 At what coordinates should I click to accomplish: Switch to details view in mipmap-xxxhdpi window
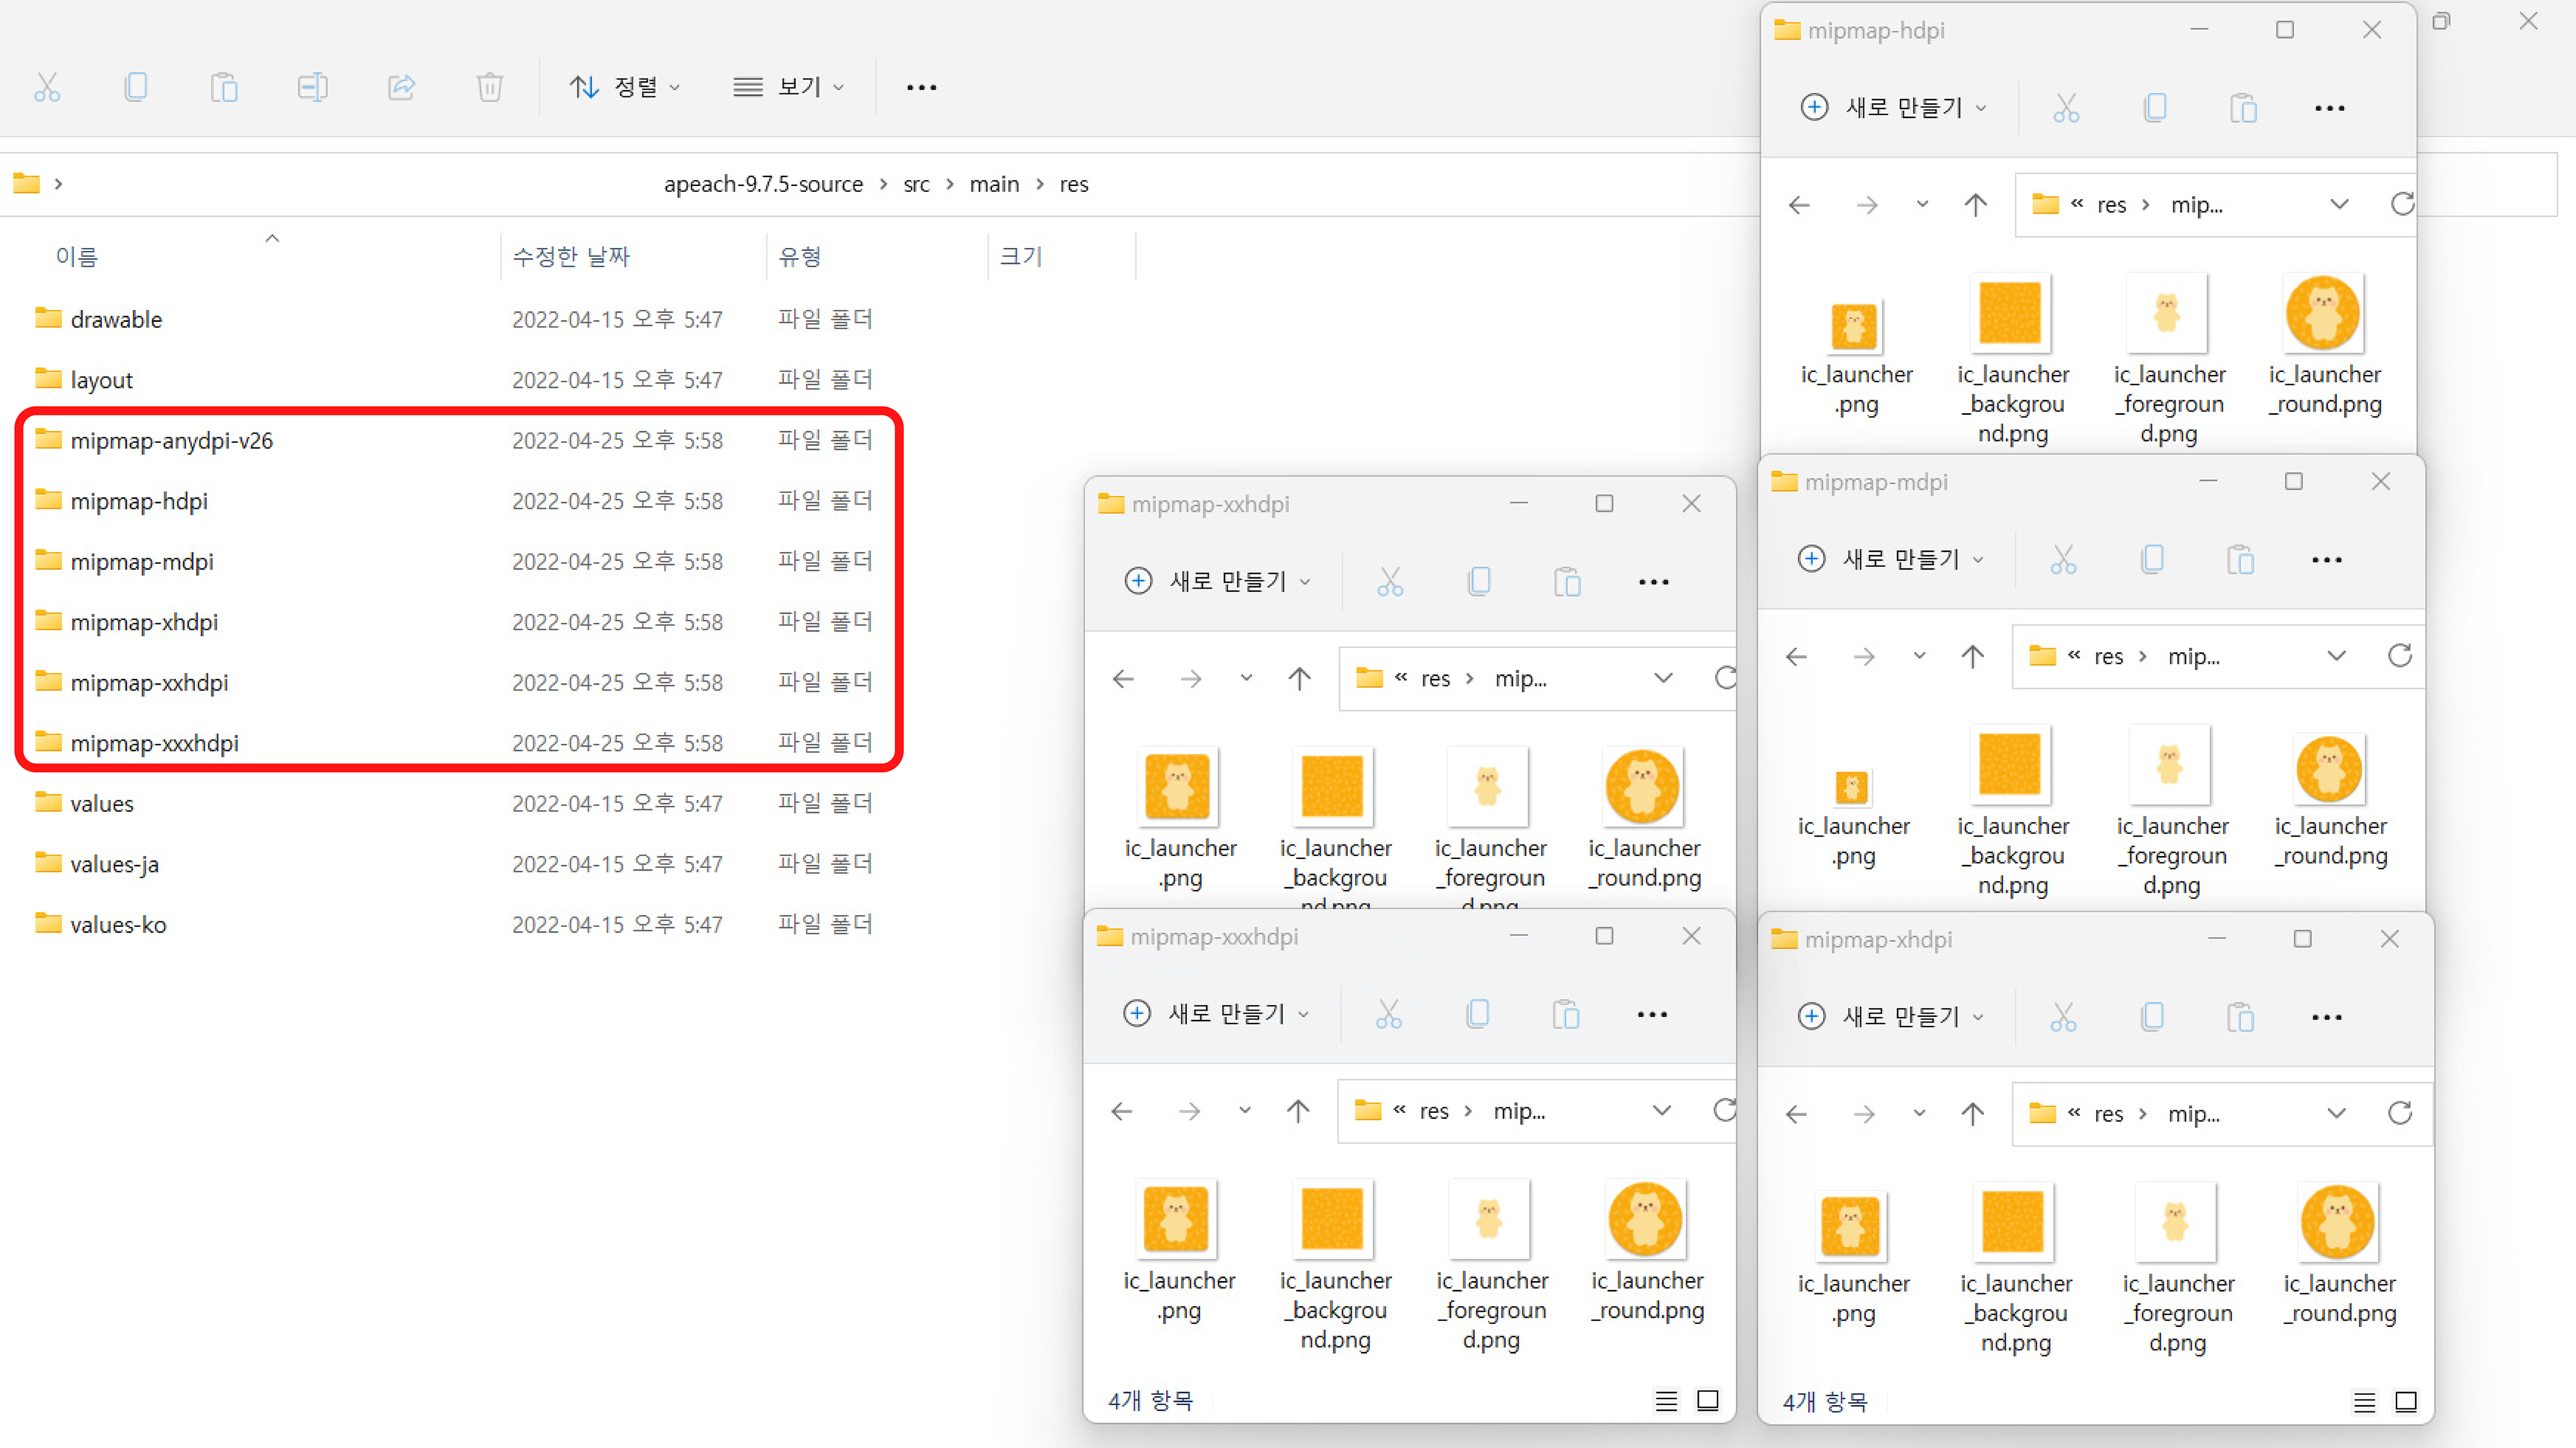(1666, 1401)
